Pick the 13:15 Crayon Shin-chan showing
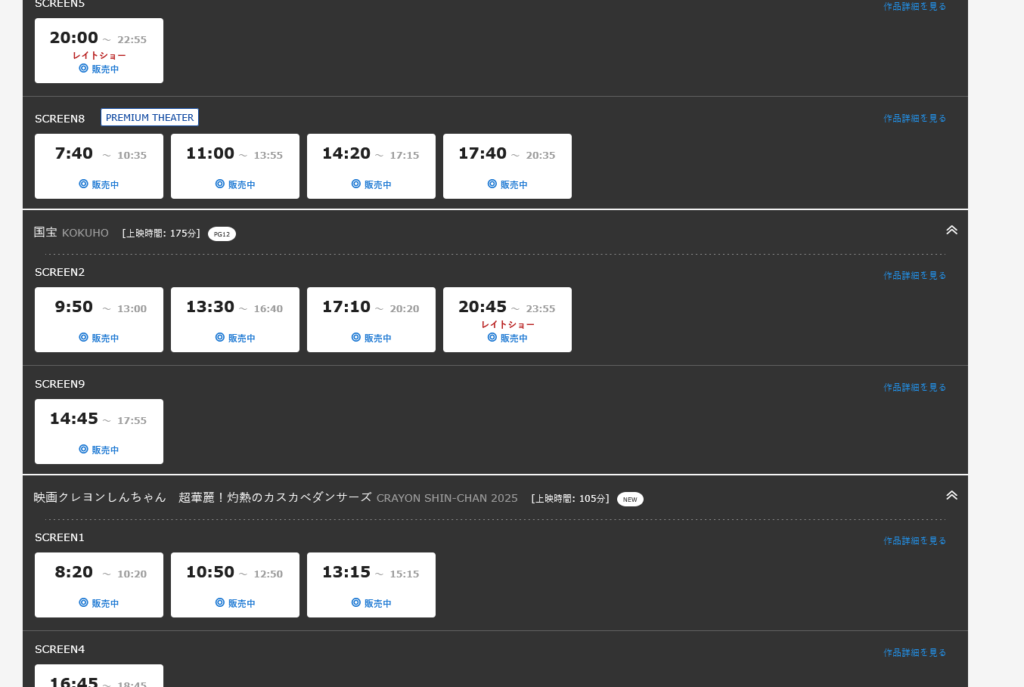This screenshot has height=687, width=1024. [x=371, y=584]
